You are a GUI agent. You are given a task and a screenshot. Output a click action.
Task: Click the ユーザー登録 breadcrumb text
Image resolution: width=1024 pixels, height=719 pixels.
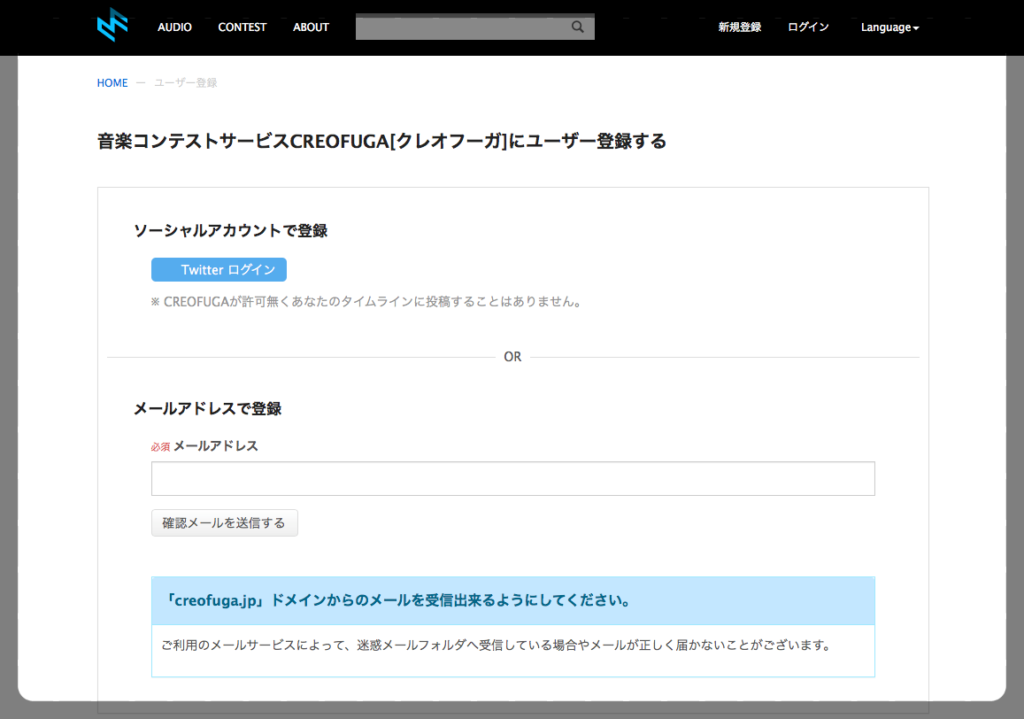point(185,83)
